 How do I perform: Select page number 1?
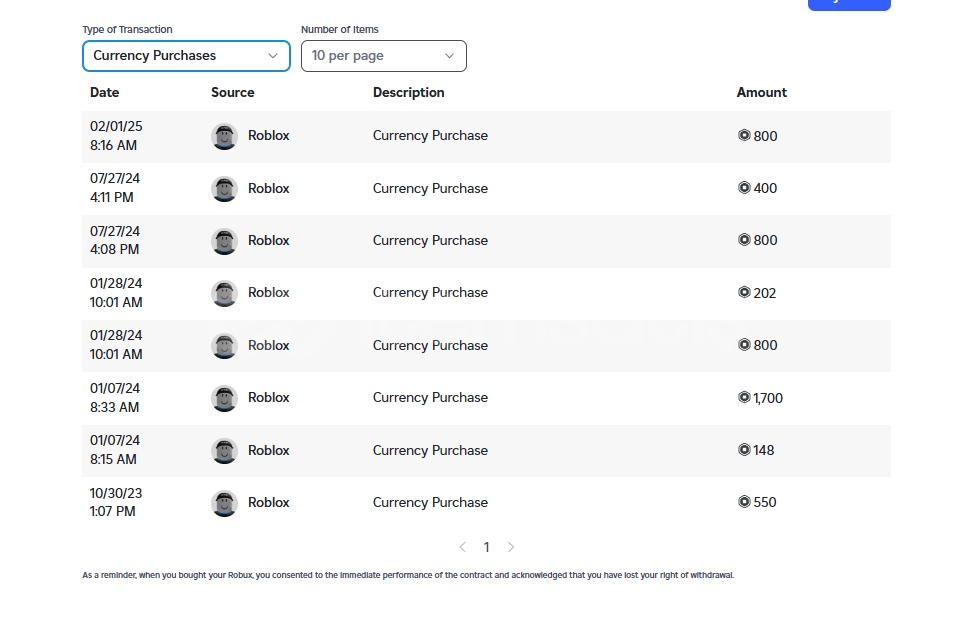tap(487, 547)
